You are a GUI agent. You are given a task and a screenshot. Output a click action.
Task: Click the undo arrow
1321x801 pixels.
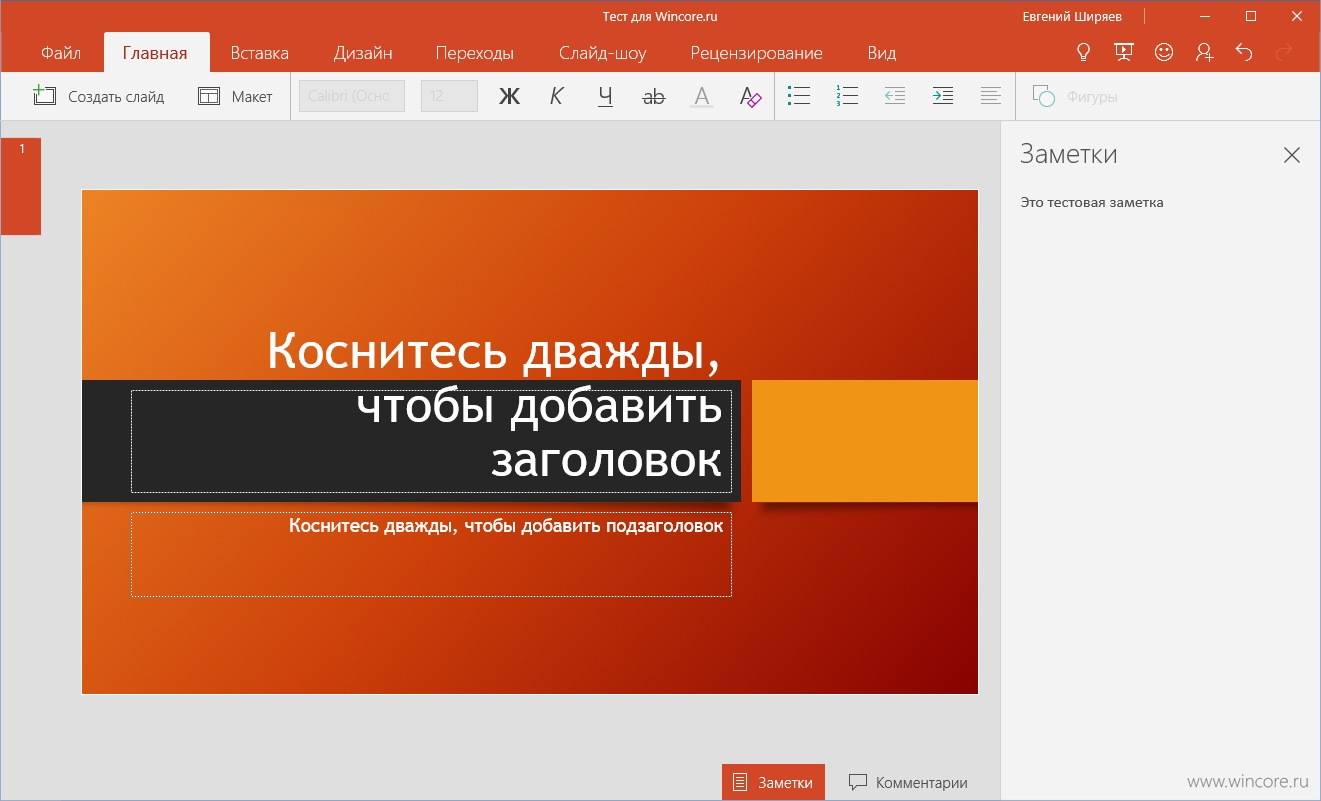[1244, 52]
